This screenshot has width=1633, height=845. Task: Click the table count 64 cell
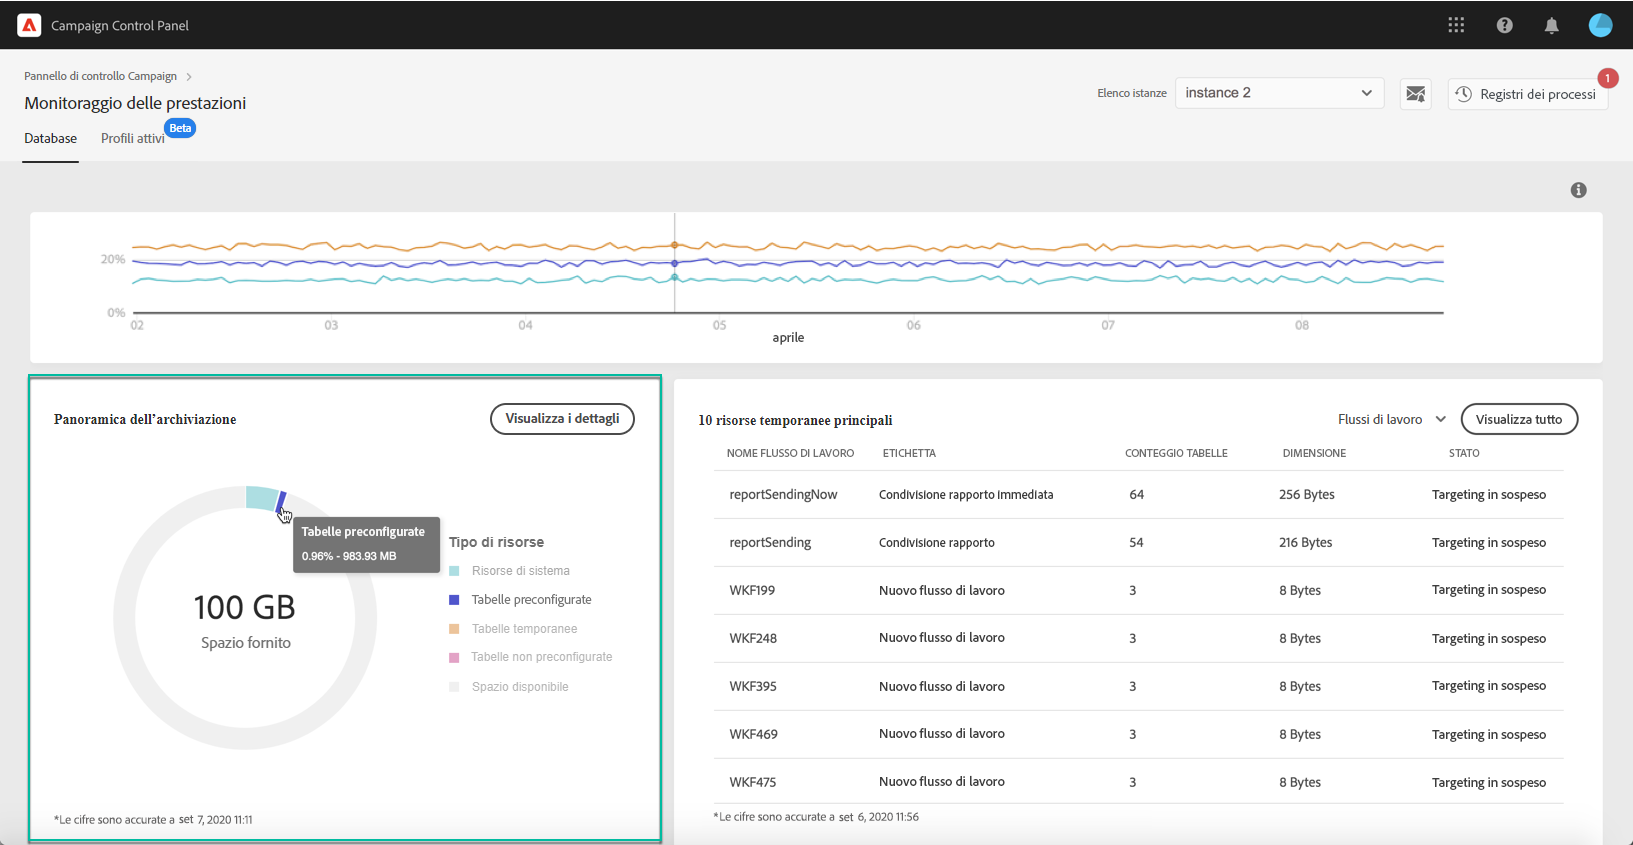tap(1136, 495)
